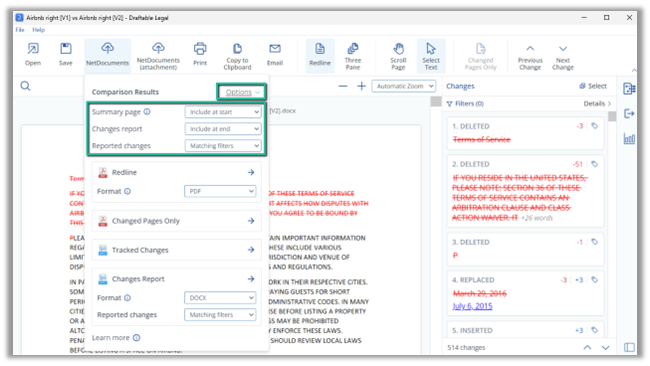
Task: Click the document scrollbar thumb
Action: coord(436,101)
